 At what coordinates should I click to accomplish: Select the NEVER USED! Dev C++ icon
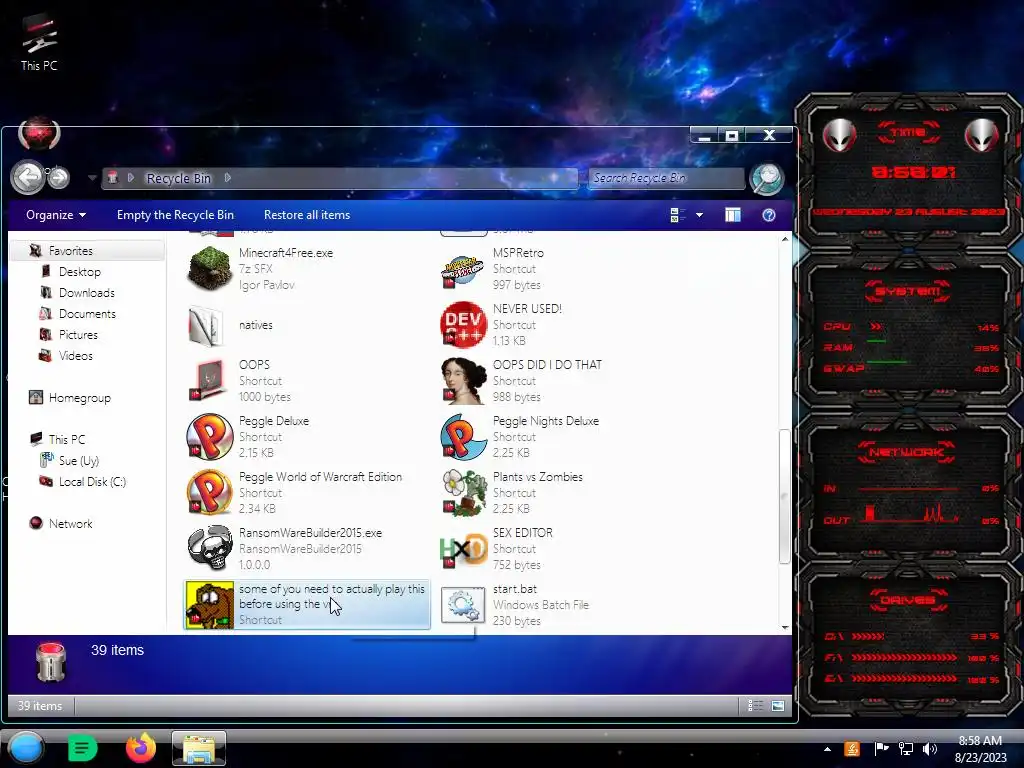point(463,325)
